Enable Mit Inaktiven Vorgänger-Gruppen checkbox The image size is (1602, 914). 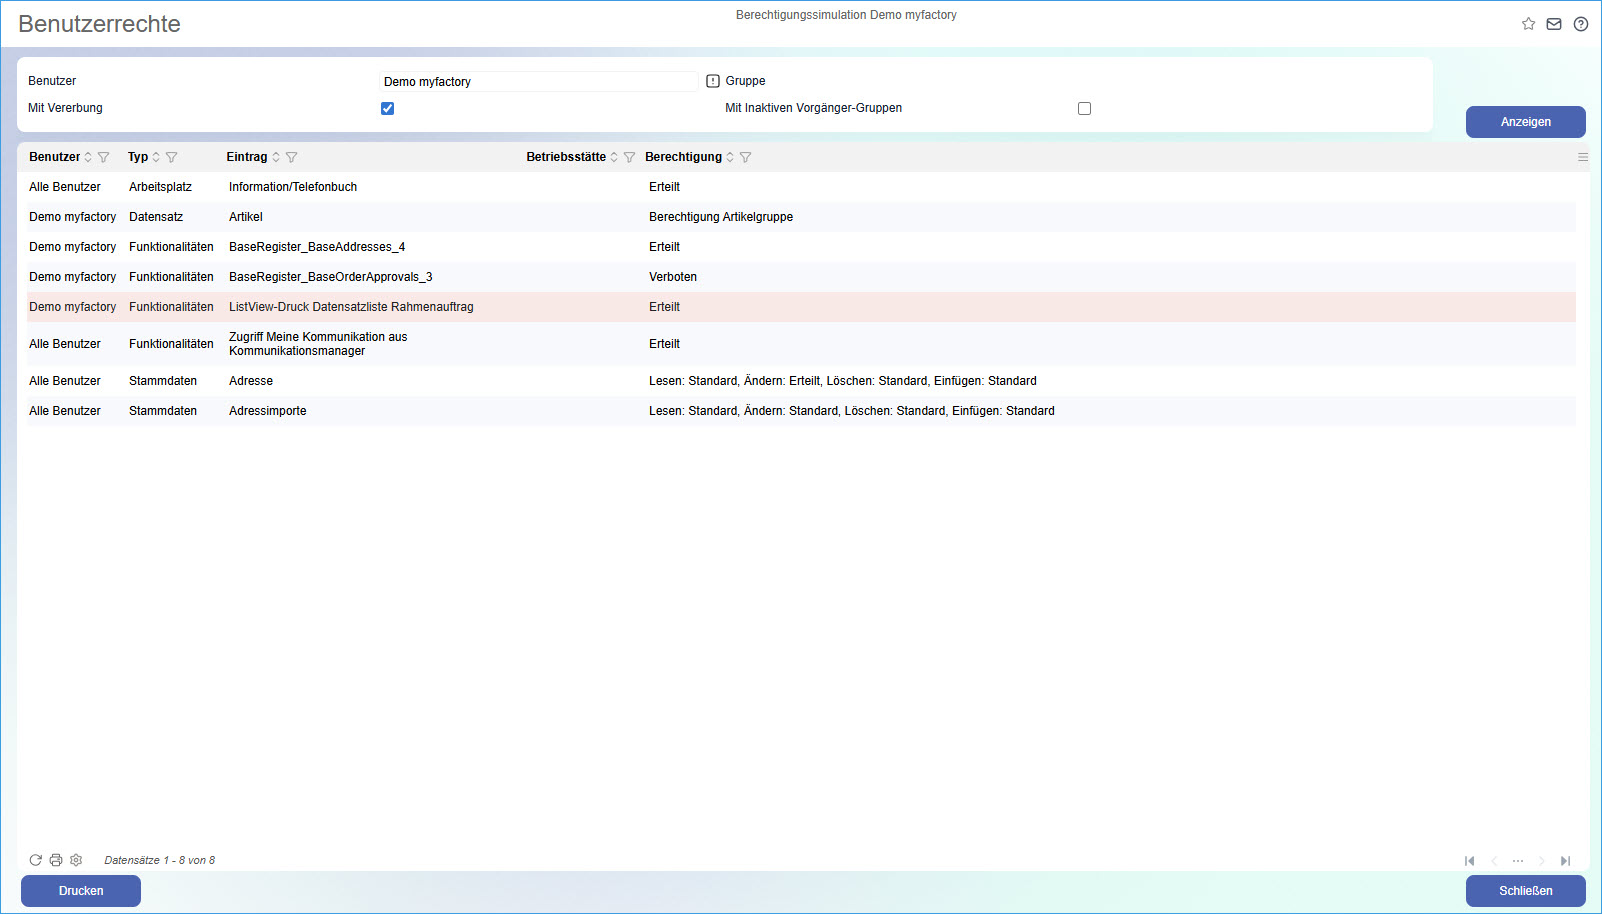coord(1084,108)
